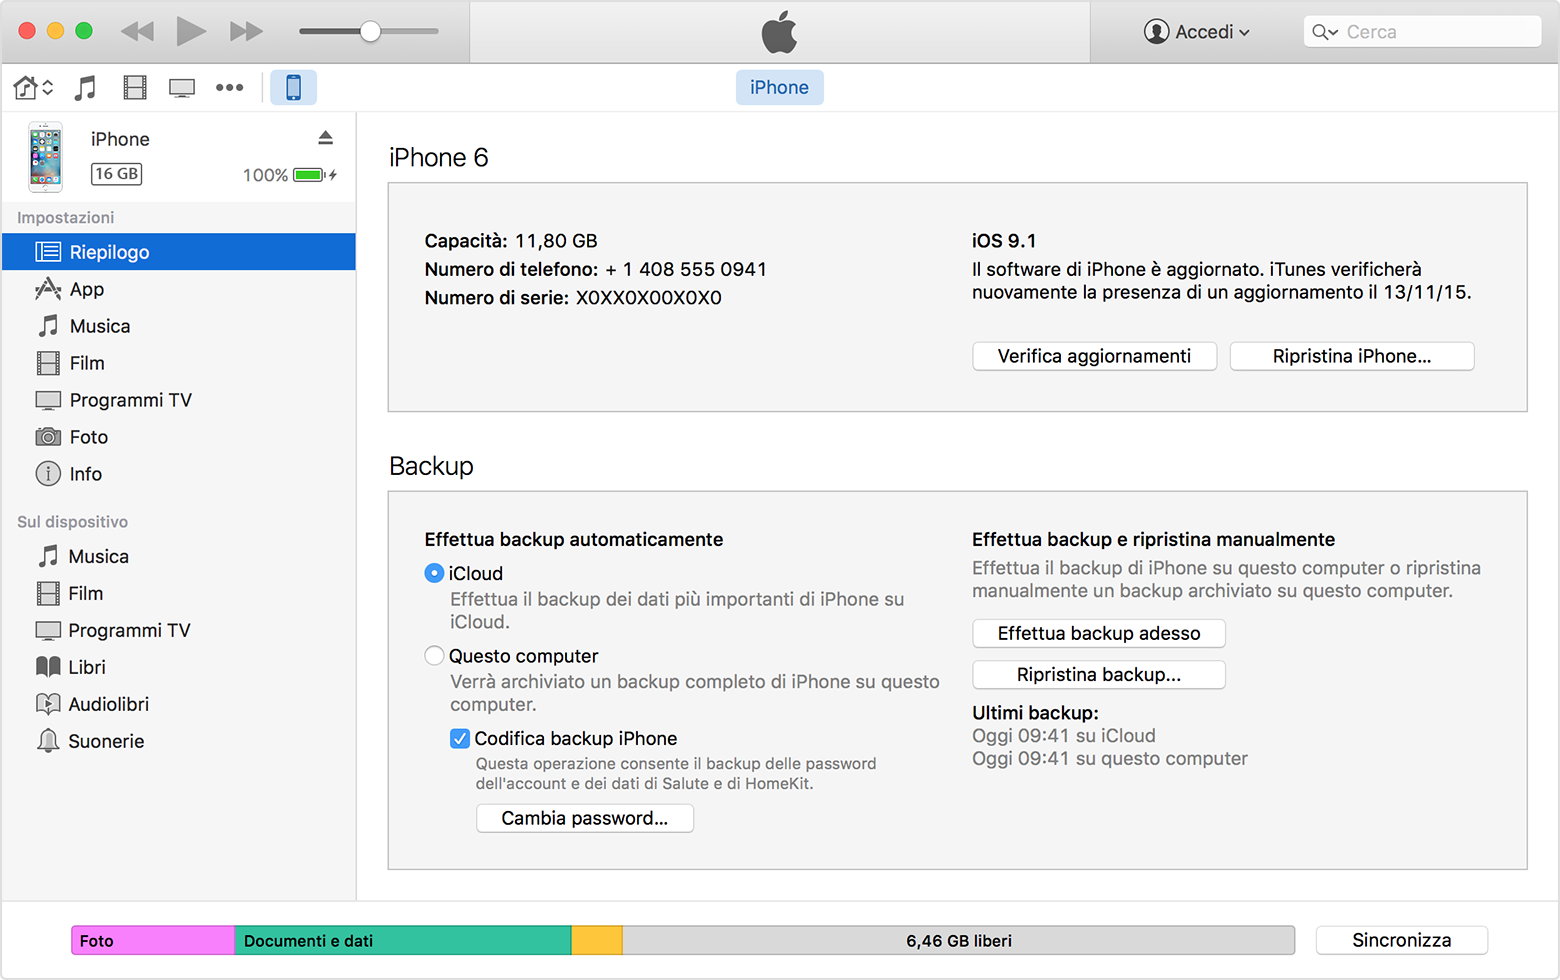Show more media types with the ellipsis icon
1560x980 pixels.
click(230, 88)
